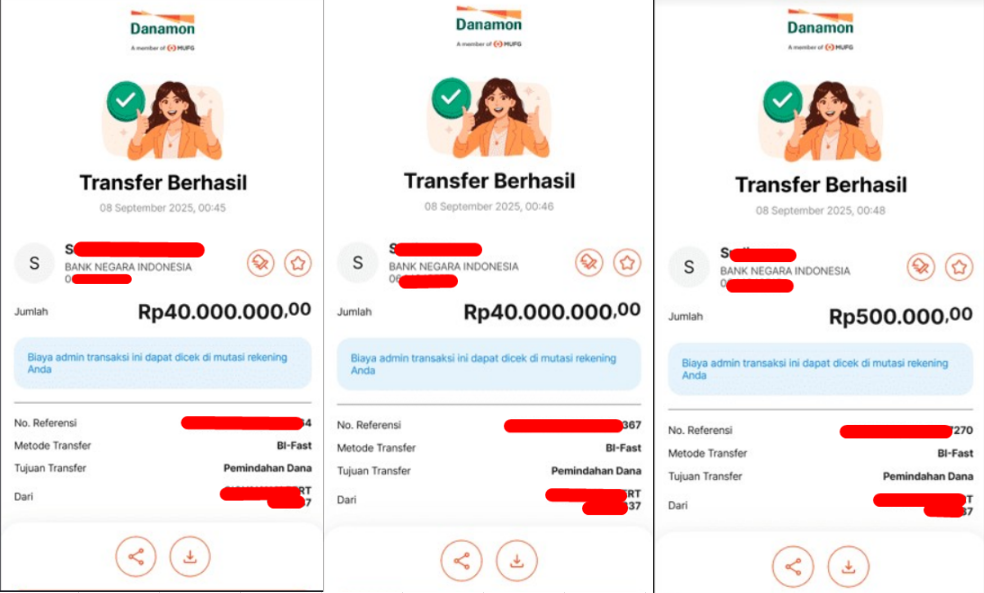Tap download icon on the 00:45 receipt
The height and width of the screenshot is (593, 984).
pyautogui.click(x=190, y=557)
